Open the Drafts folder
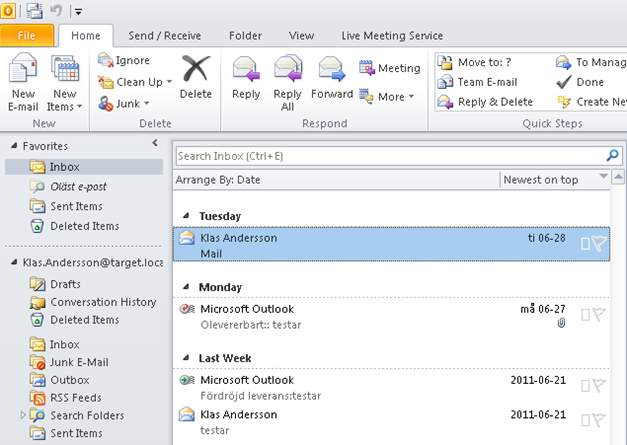627x445 pixels. pos(55,284)
